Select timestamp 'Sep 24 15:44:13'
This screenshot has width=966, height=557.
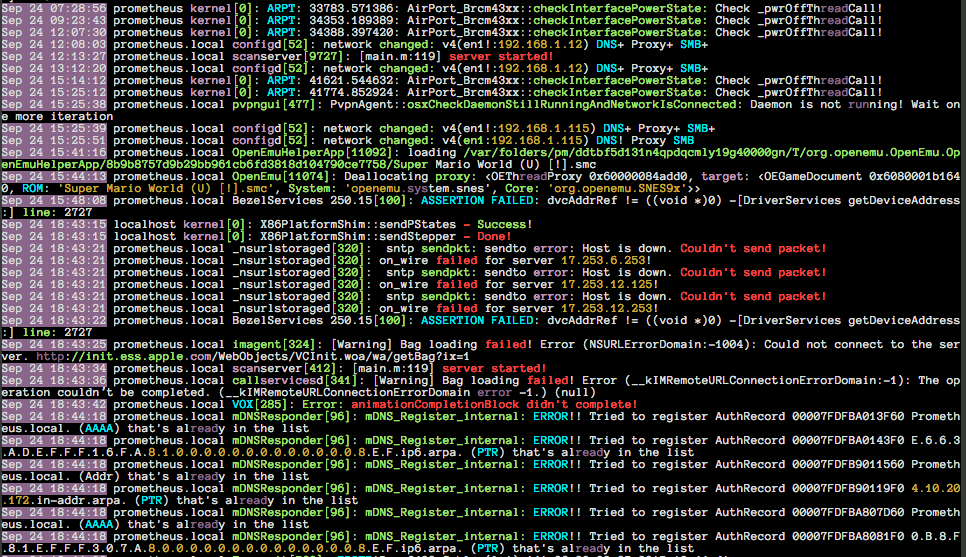click(x=54, y=177)
